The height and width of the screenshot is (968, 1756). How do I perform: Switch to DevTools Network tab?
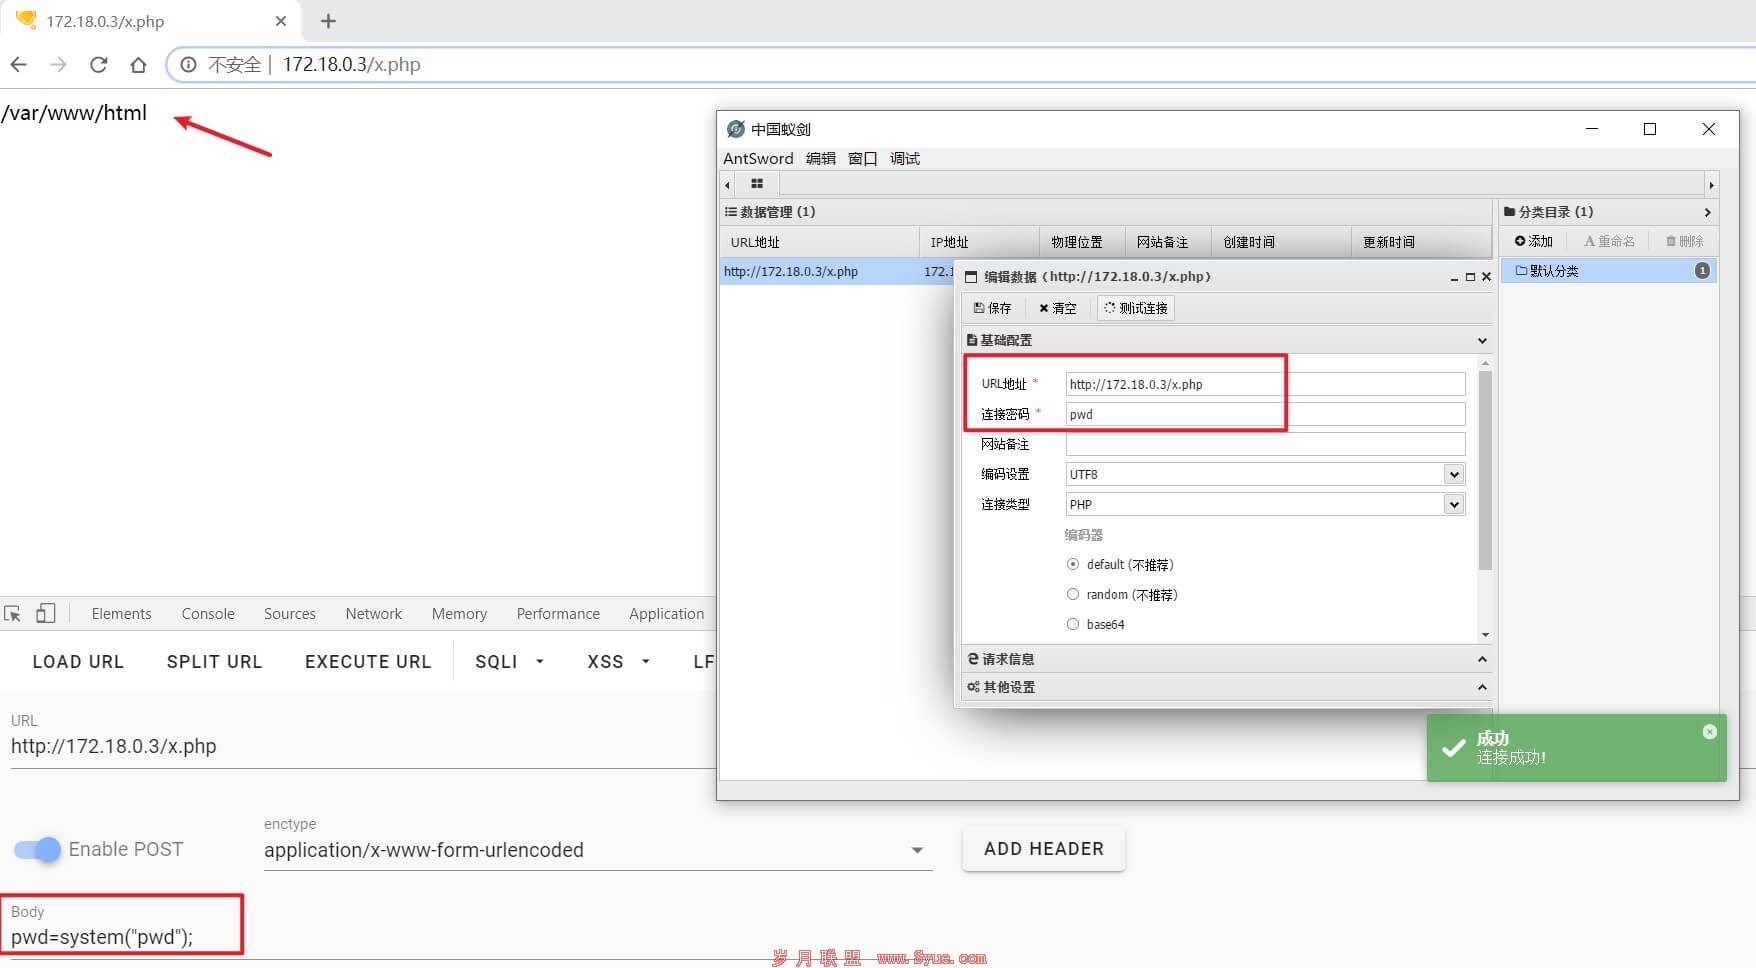(x=374, y=614)
